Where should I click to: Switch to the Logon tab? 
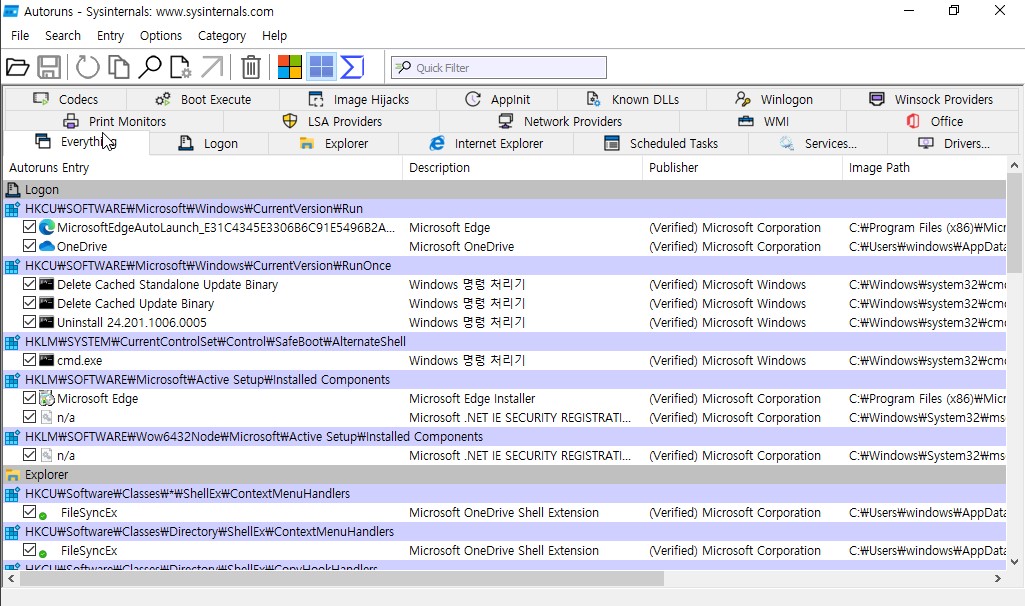[x=209, y=144]
